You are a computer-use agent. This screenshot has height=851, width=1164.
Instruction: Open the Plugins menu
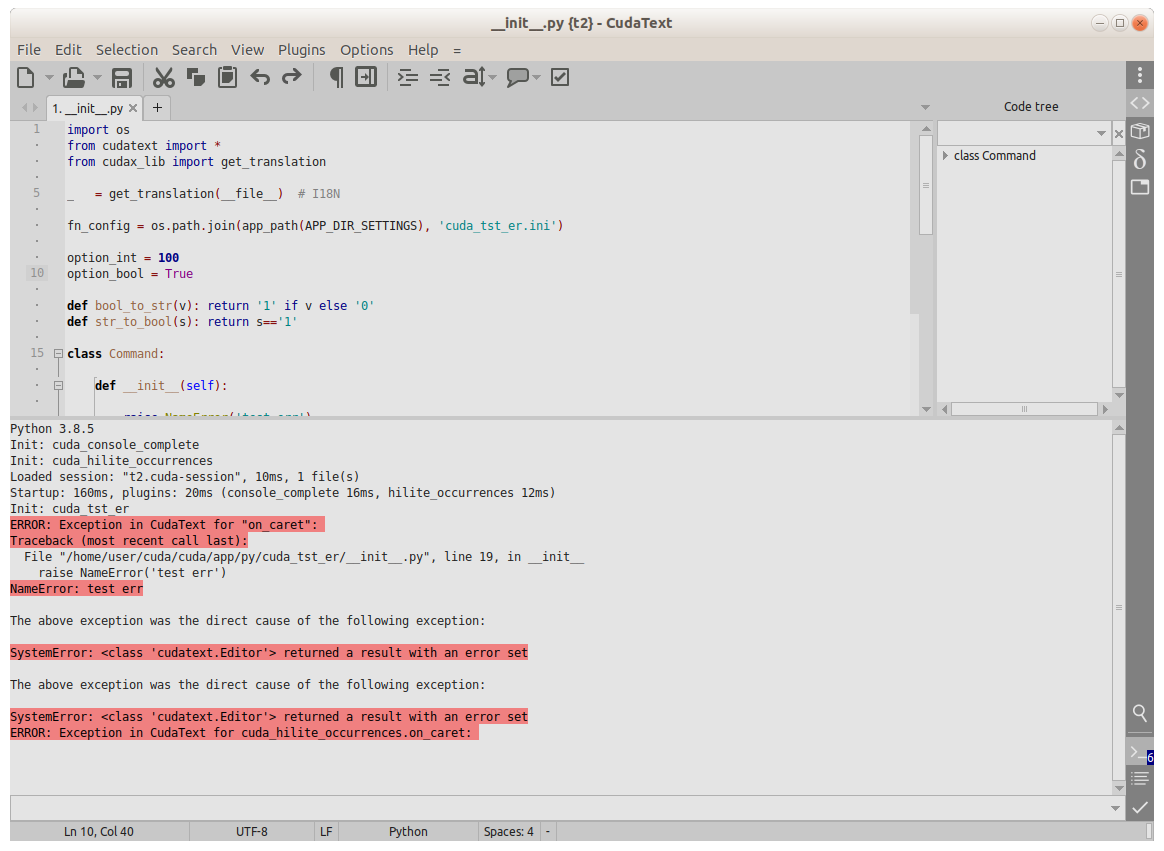(301, 50)
